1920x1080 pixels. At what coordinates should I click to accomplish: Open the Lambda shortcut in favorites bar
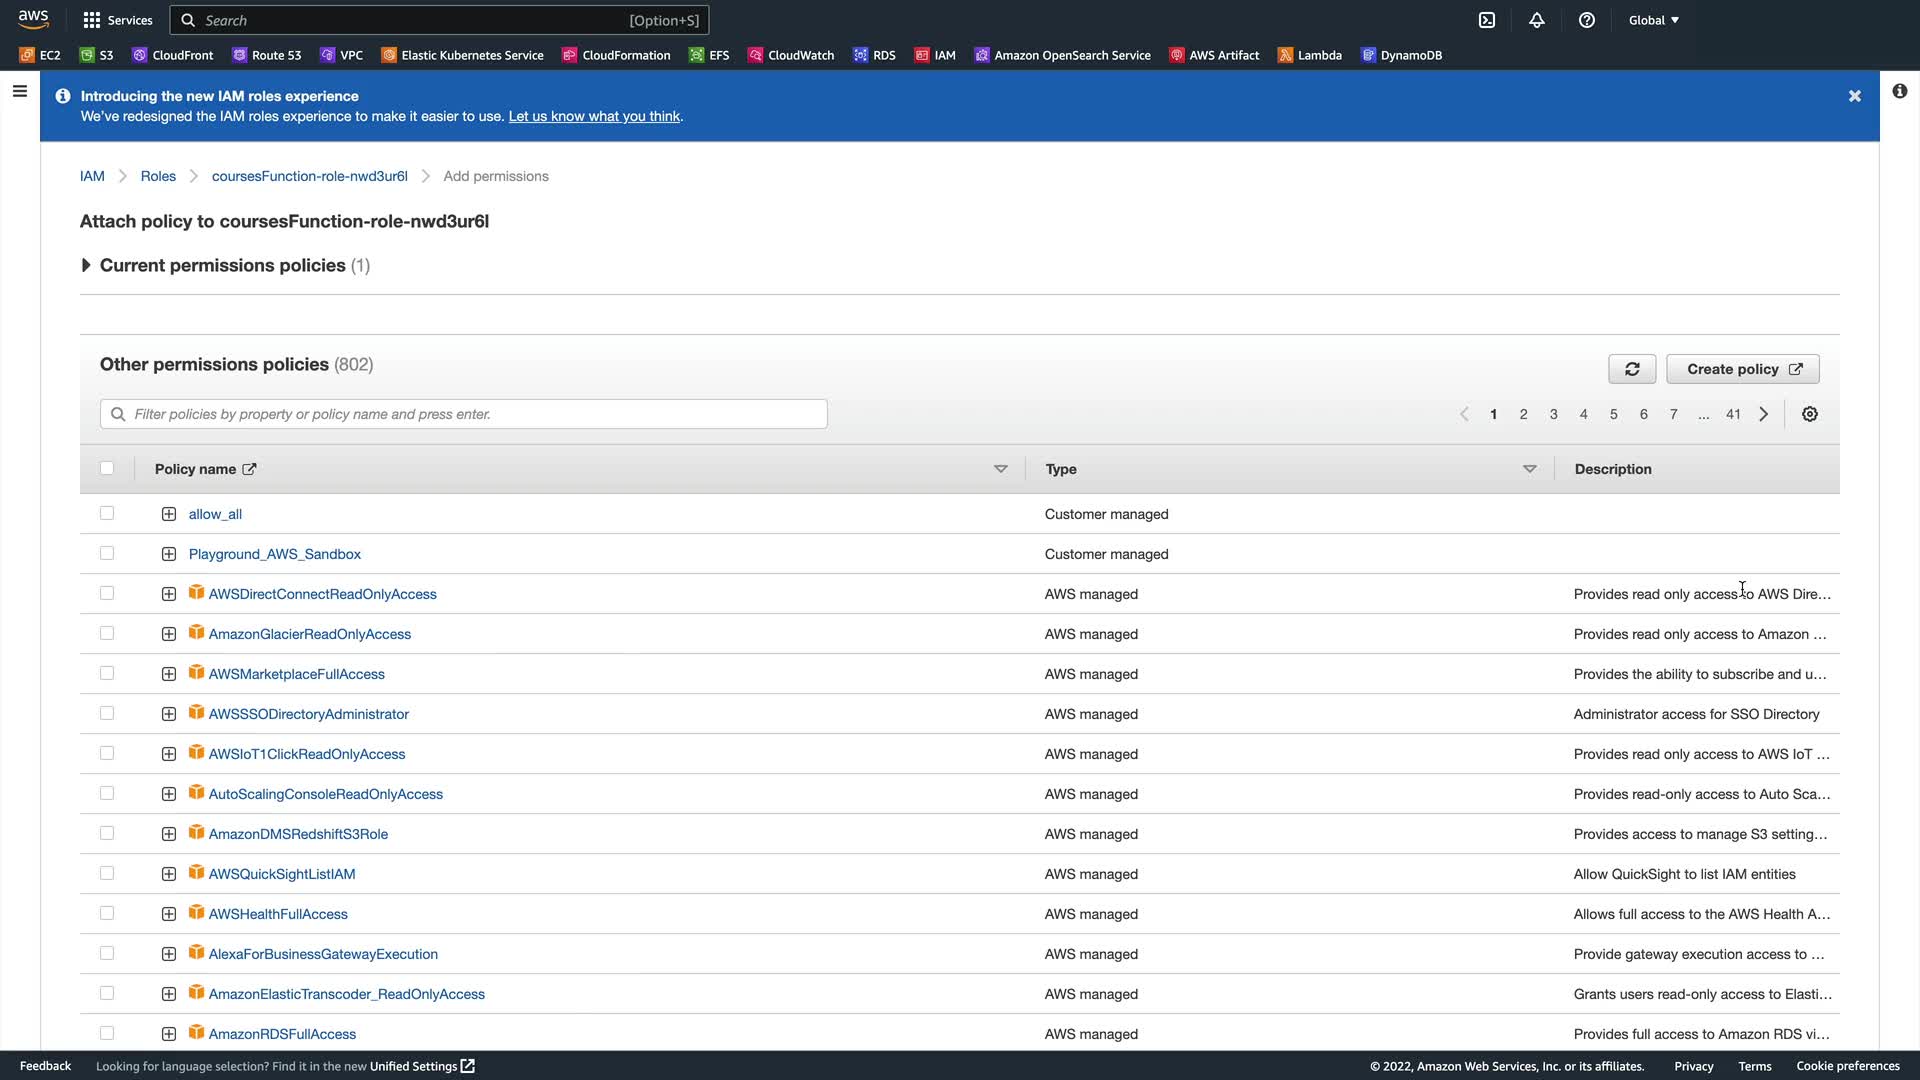[x=1310, y=55]
